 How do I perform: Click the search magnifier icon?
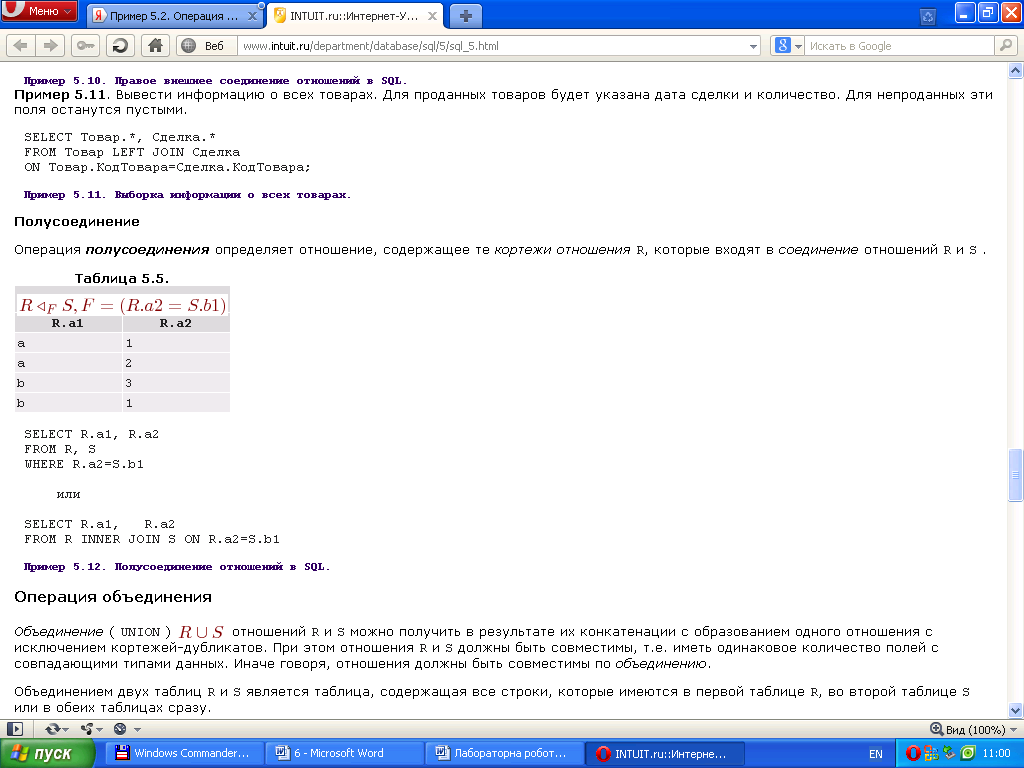[x=1004, y=45]
